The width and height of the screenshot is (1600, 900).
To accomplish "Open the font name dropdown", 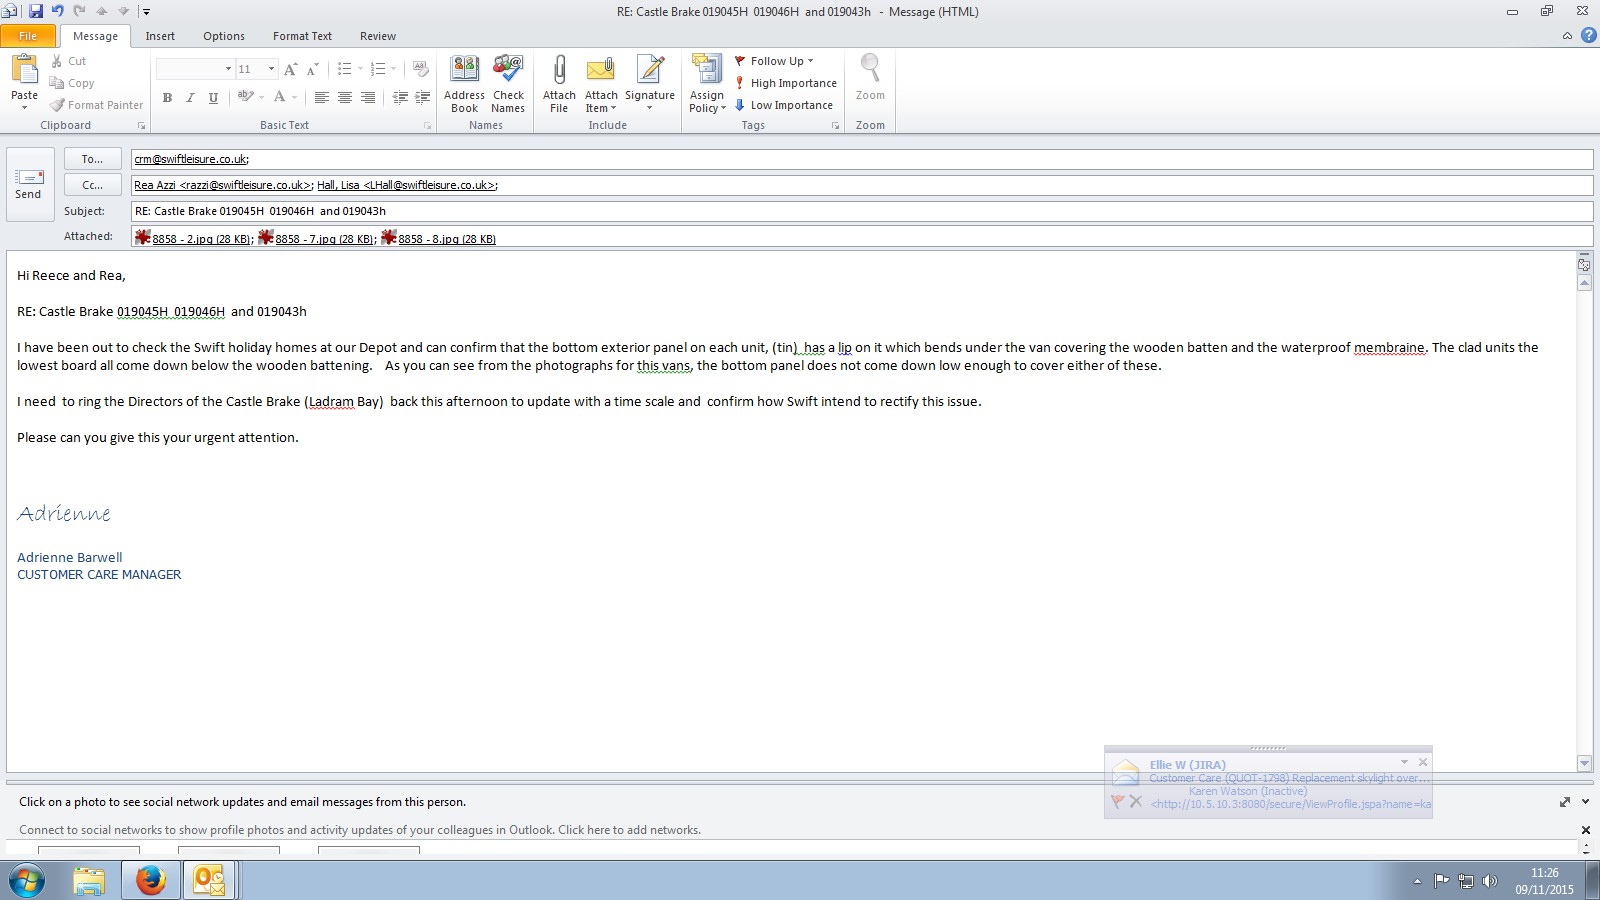I will point(228,69).
